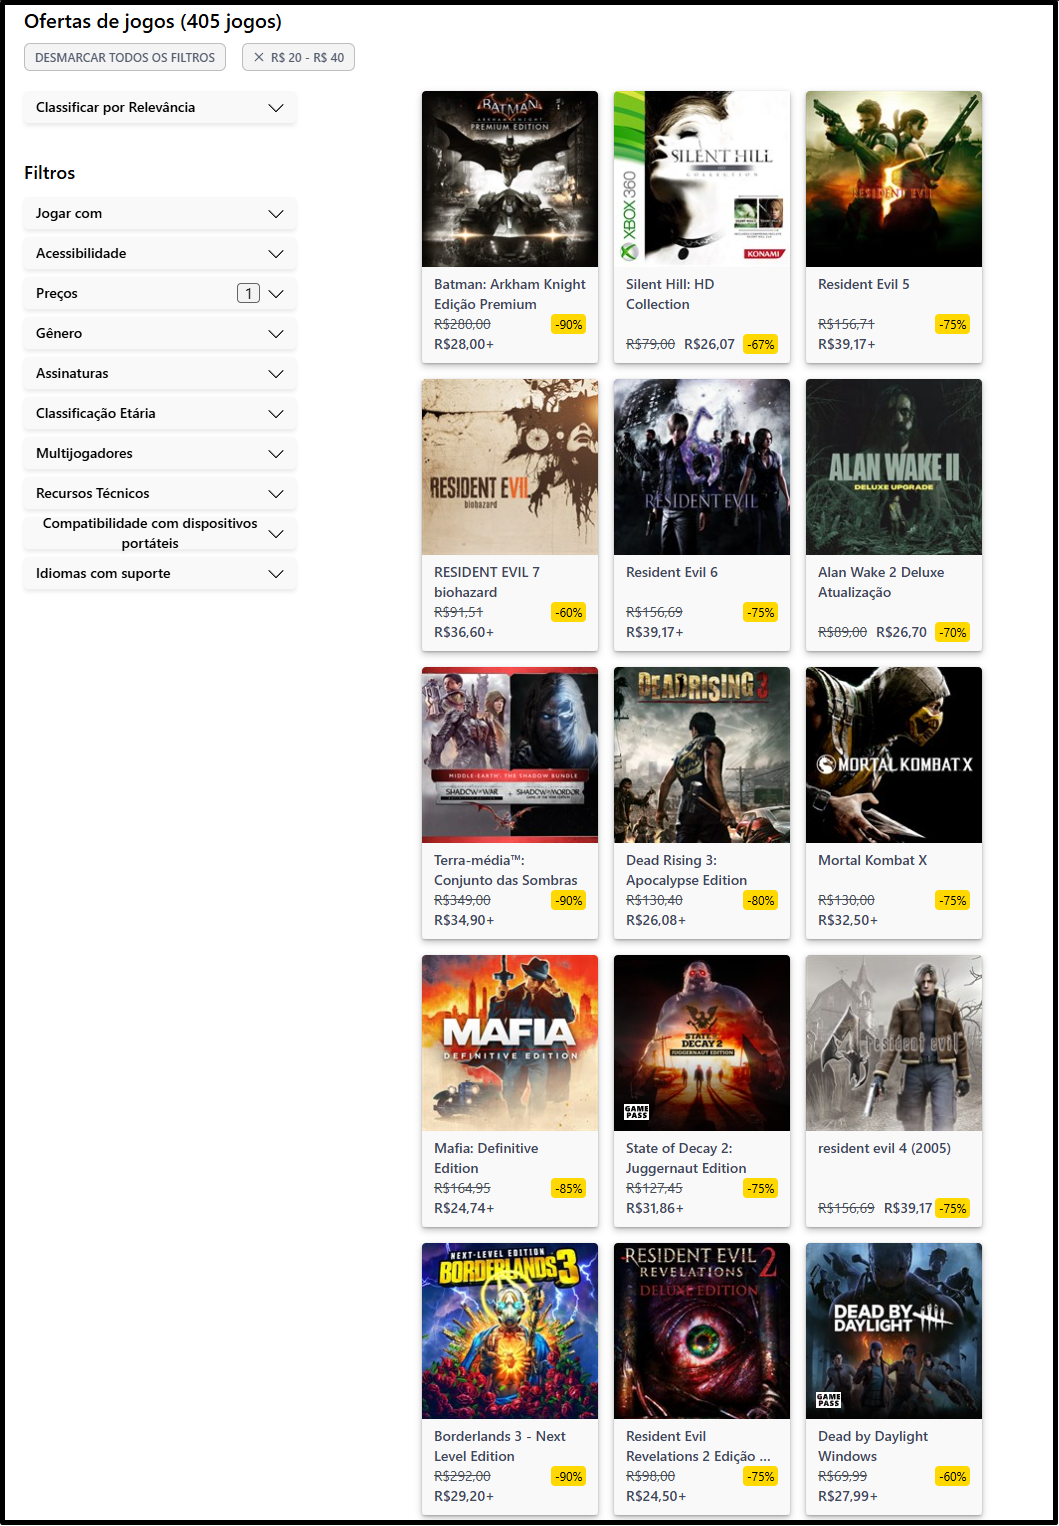Expand the Preços filter section
This screenshot has height=1526, width=1059.
pyautogui.click(x=160, y=294)
